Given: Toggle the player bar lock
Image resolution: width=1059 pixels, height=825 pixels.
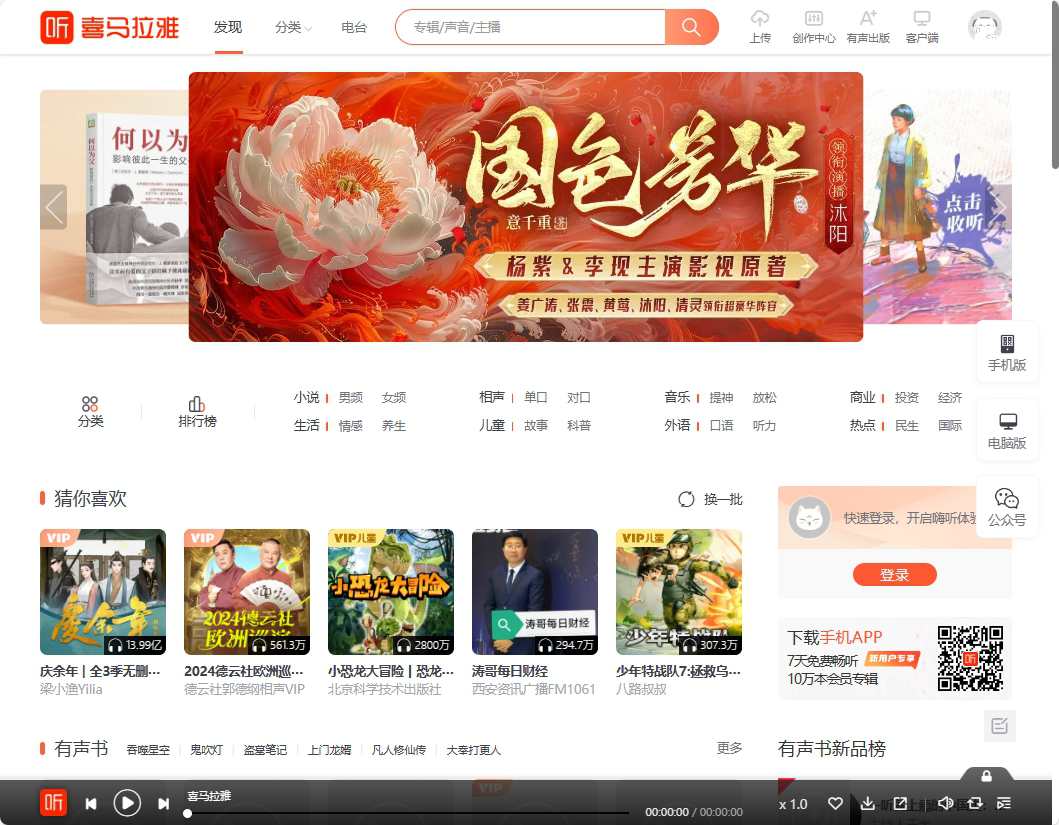Looking at the screenshot, I should (x=987, y=776).
